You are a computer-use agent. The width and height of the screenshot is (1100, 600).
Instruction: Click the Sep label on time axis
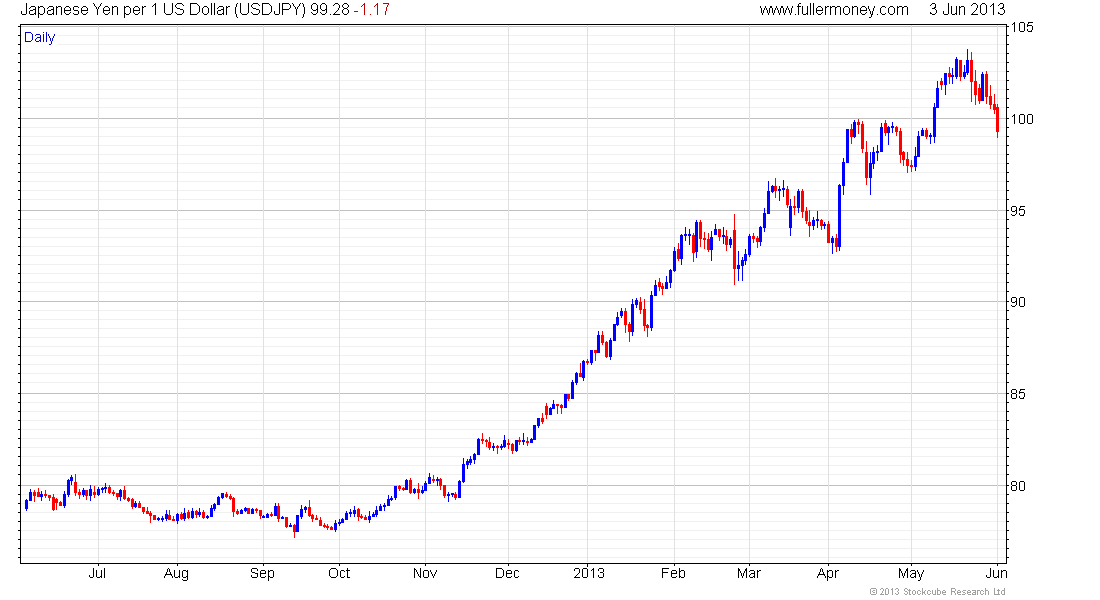click(262, 573)
